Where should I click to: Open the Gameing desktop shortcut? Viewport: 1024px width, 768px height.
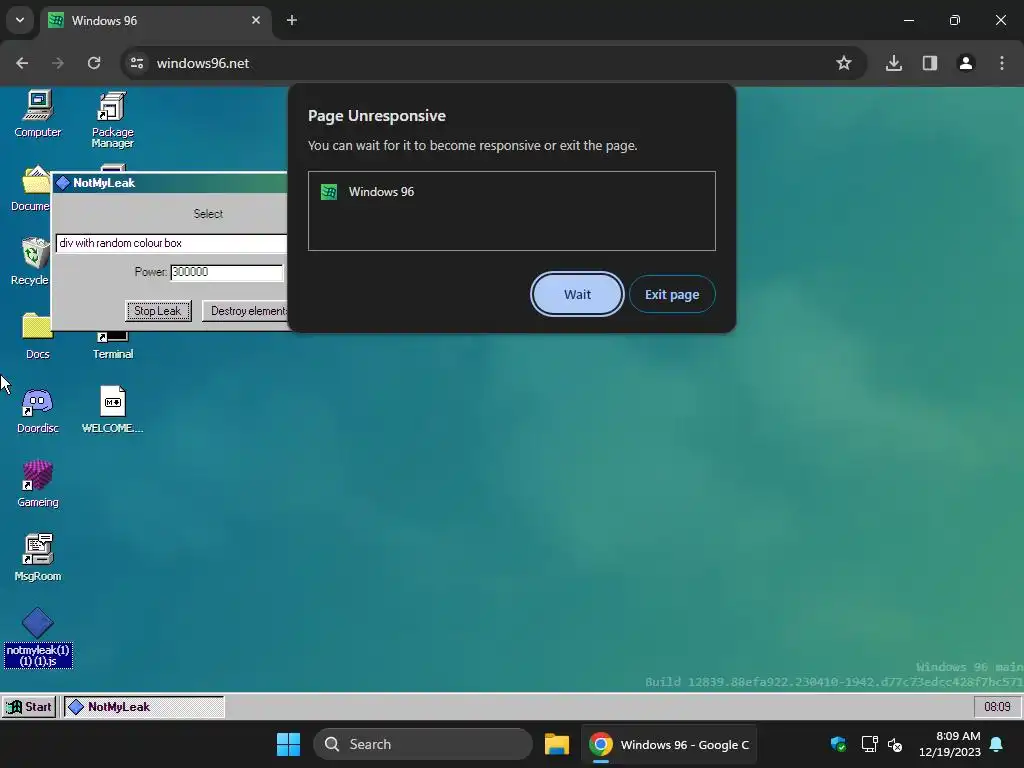(x=38, y=484)
